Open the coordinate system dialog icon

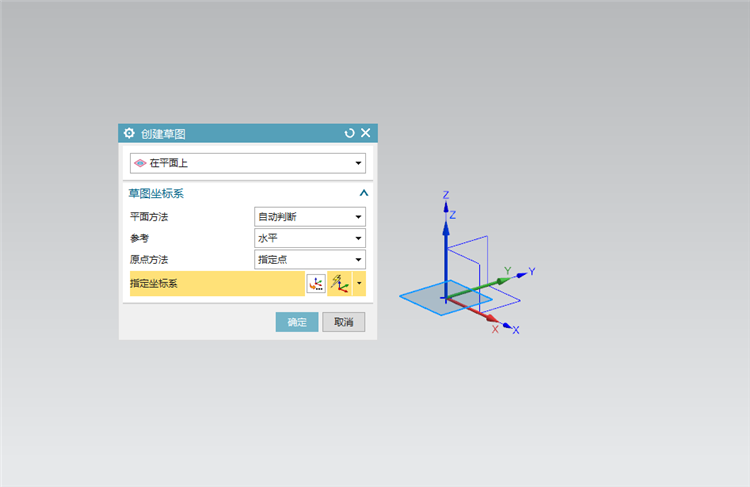click(x=316, y=283)
